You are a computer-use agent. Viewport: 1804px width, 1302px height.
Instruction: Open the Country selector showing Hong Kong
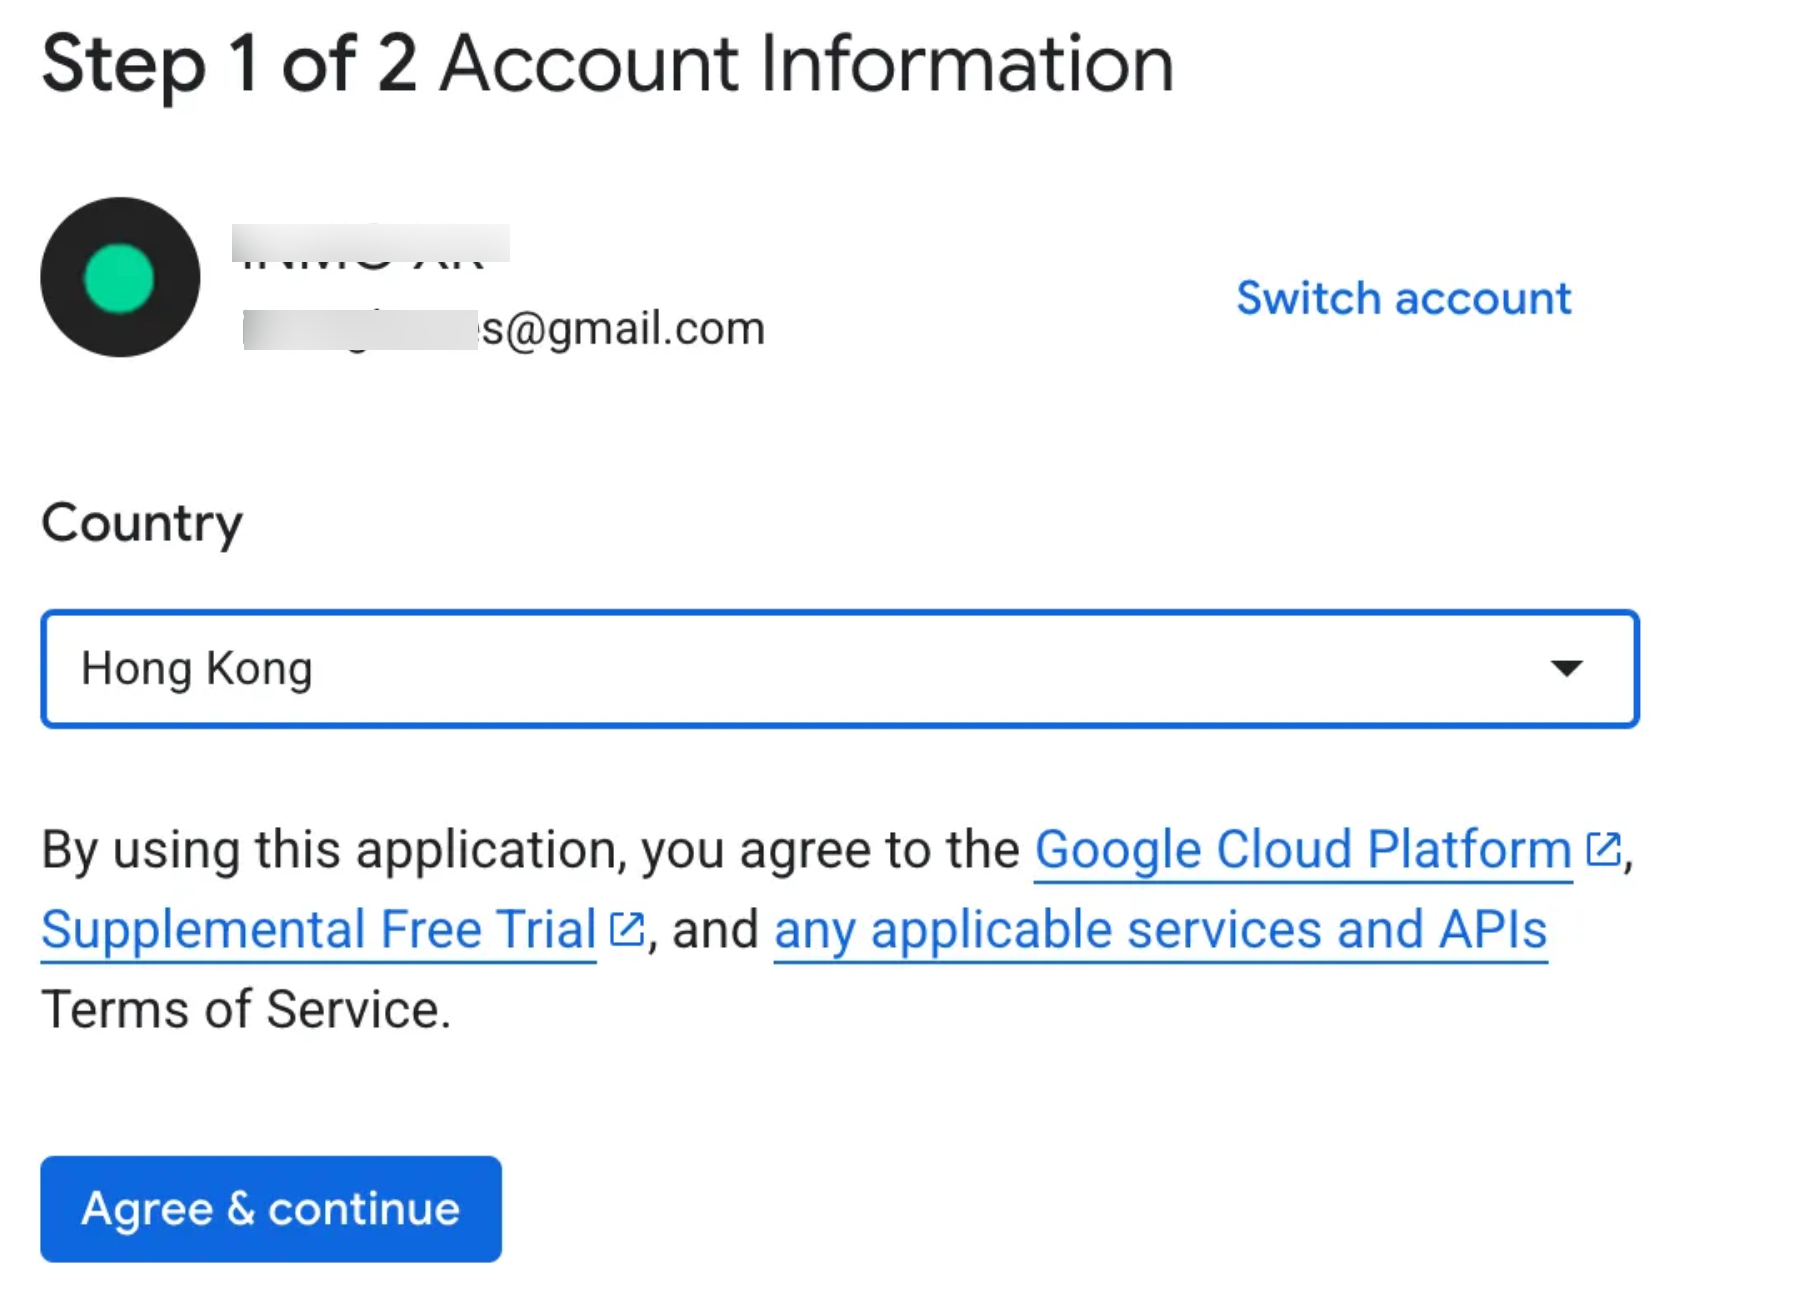[838, 668]
